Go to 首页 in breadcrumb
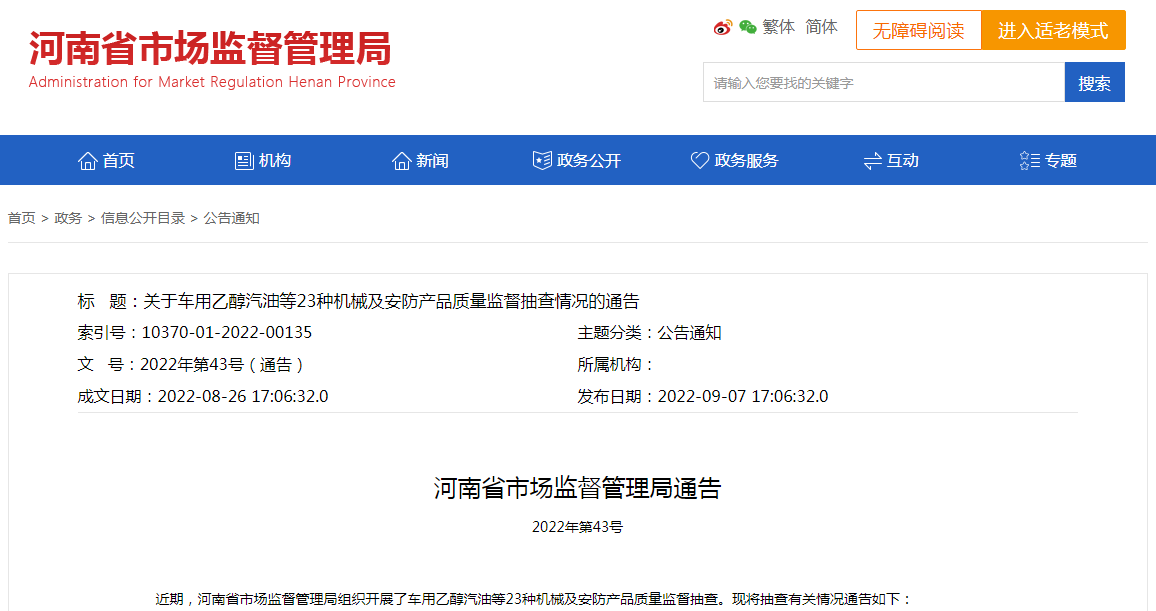The image size is (1156, 611). [21, 218]
